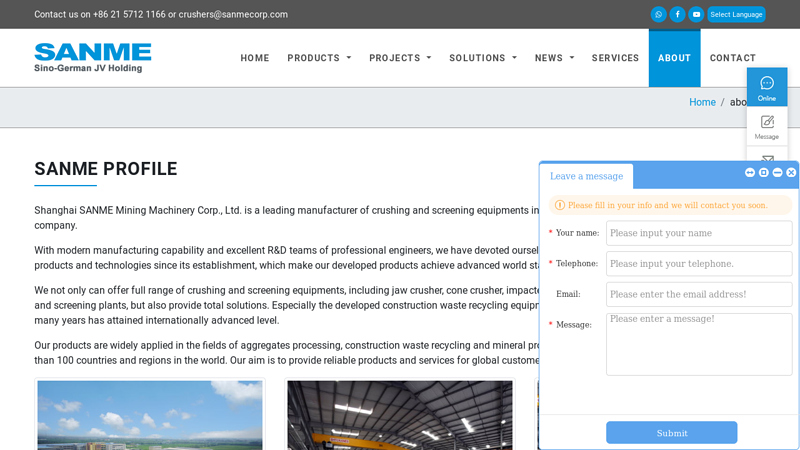Image resolution: width=800 pixels, height=450 pixels.
Task: Close the Leave a message window
Action: pyautogui.click(x=791, y=172)
